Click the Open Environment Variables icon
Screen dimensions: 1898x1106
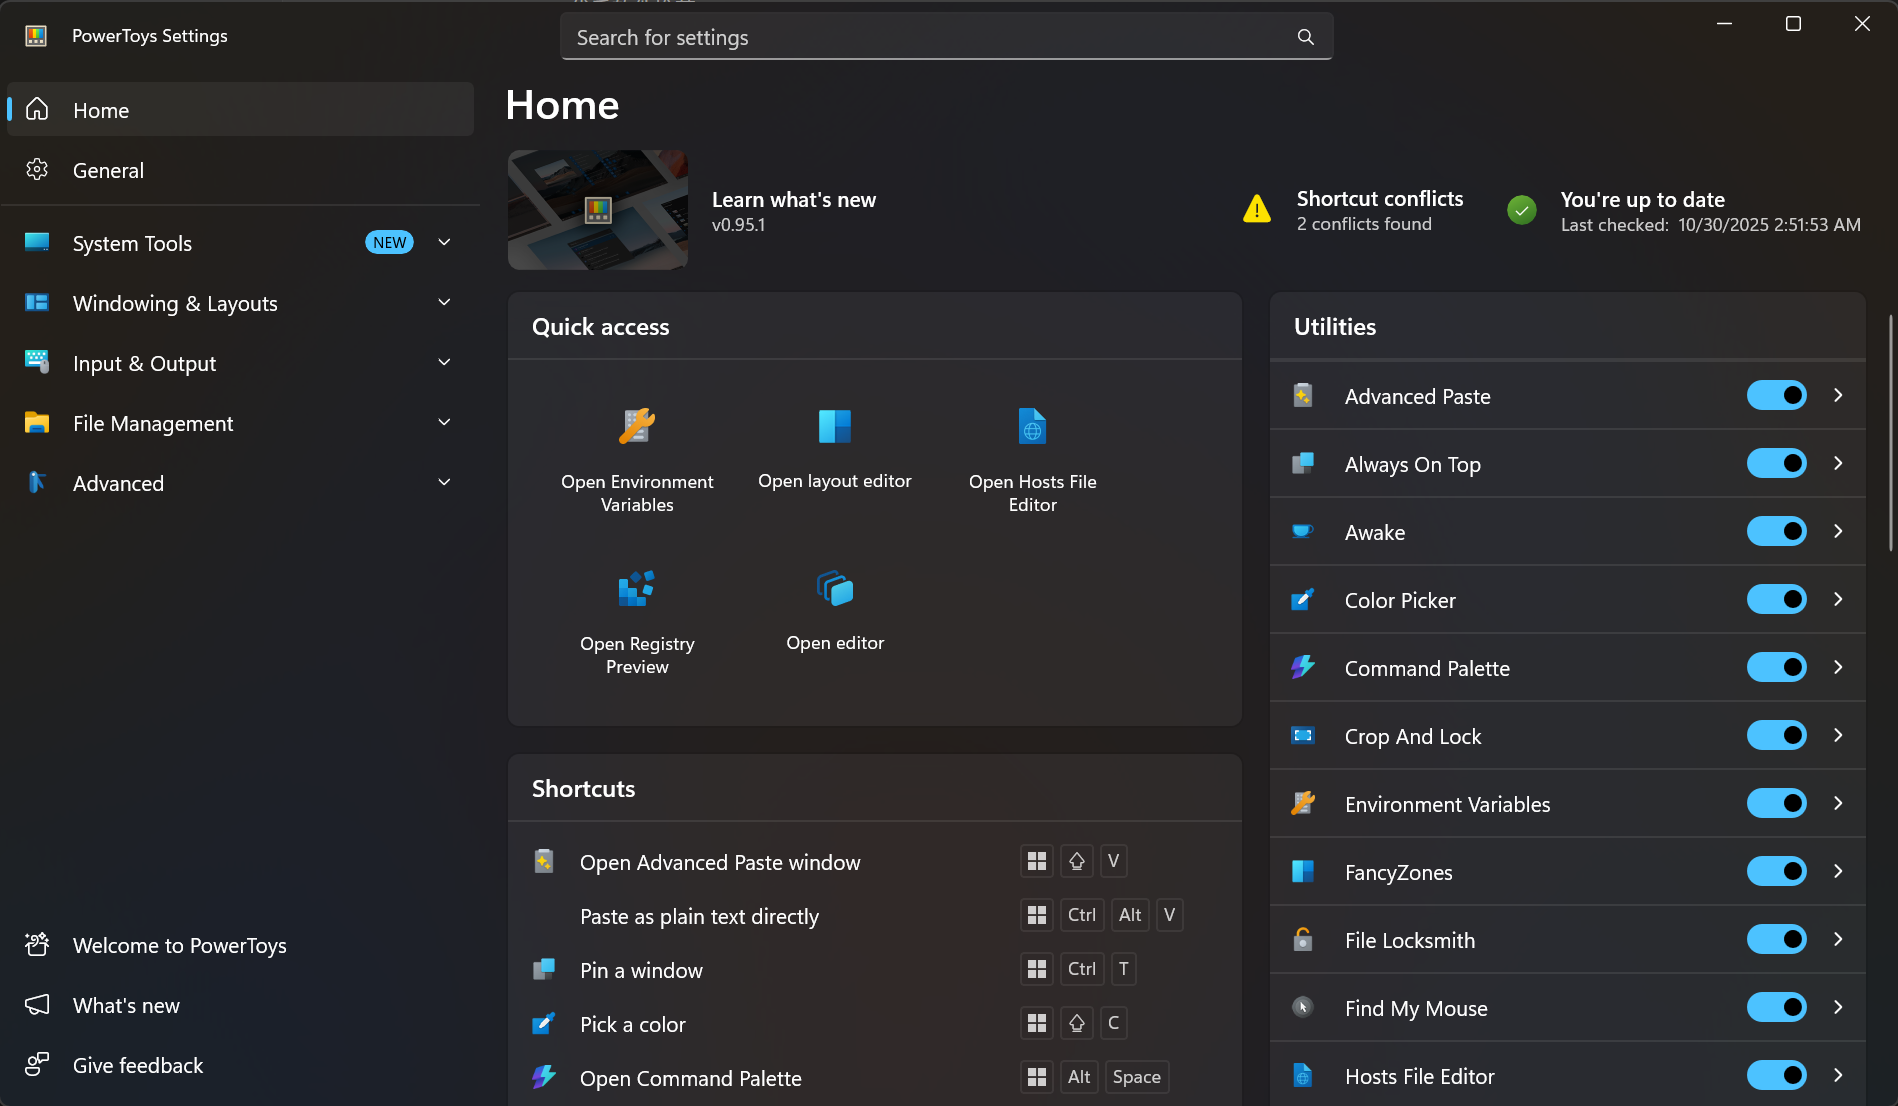637,427
